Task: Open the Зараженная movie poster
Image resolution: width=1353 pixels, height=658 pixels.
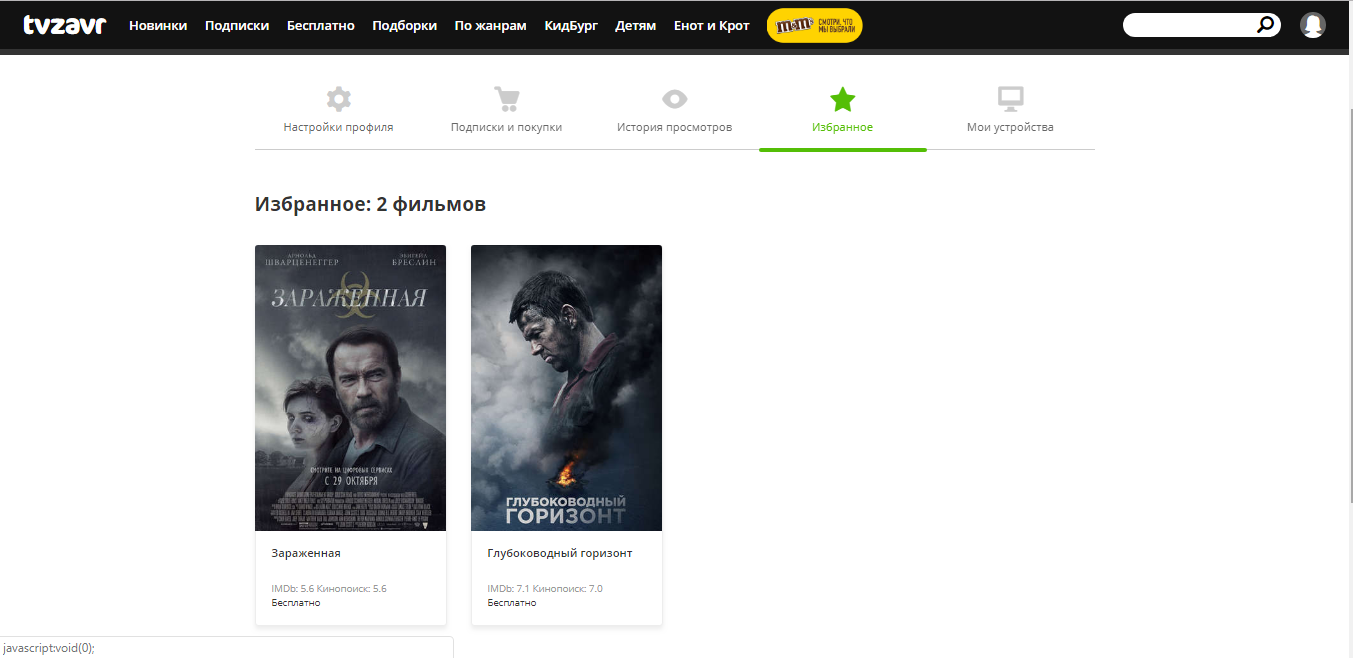Action: [x=350, y=388]
